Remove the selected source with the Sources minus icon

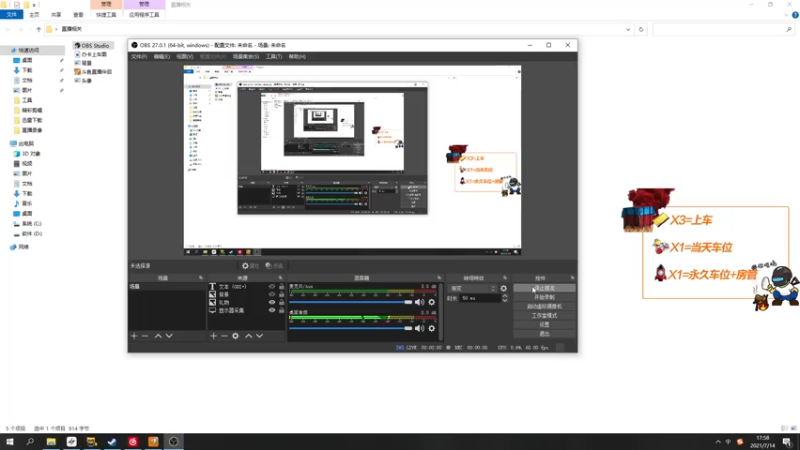224,336
